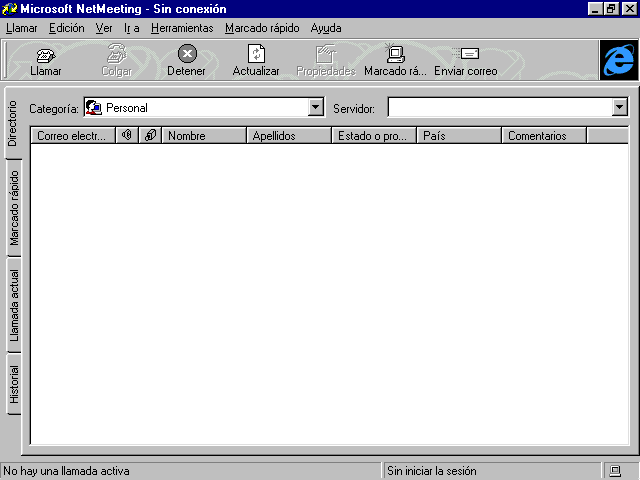Open the Edición menu
The height and width of the screenshot is (480, 640).
coord(67,28)
